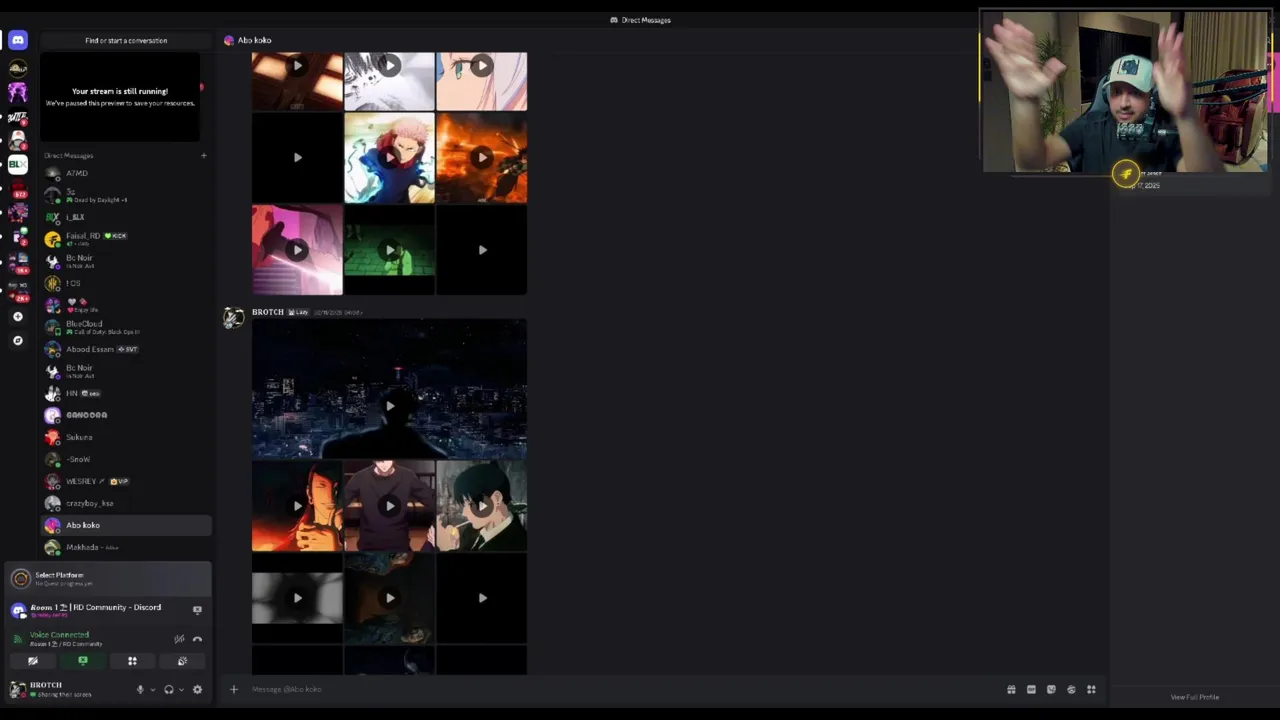
Task: Open Abood Essam direct message
Action: 126,349
